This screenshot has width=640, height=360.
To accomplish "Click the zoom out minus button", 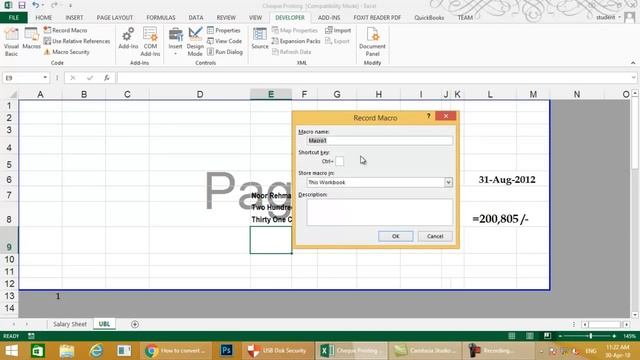I will click(x=560, y=336).
